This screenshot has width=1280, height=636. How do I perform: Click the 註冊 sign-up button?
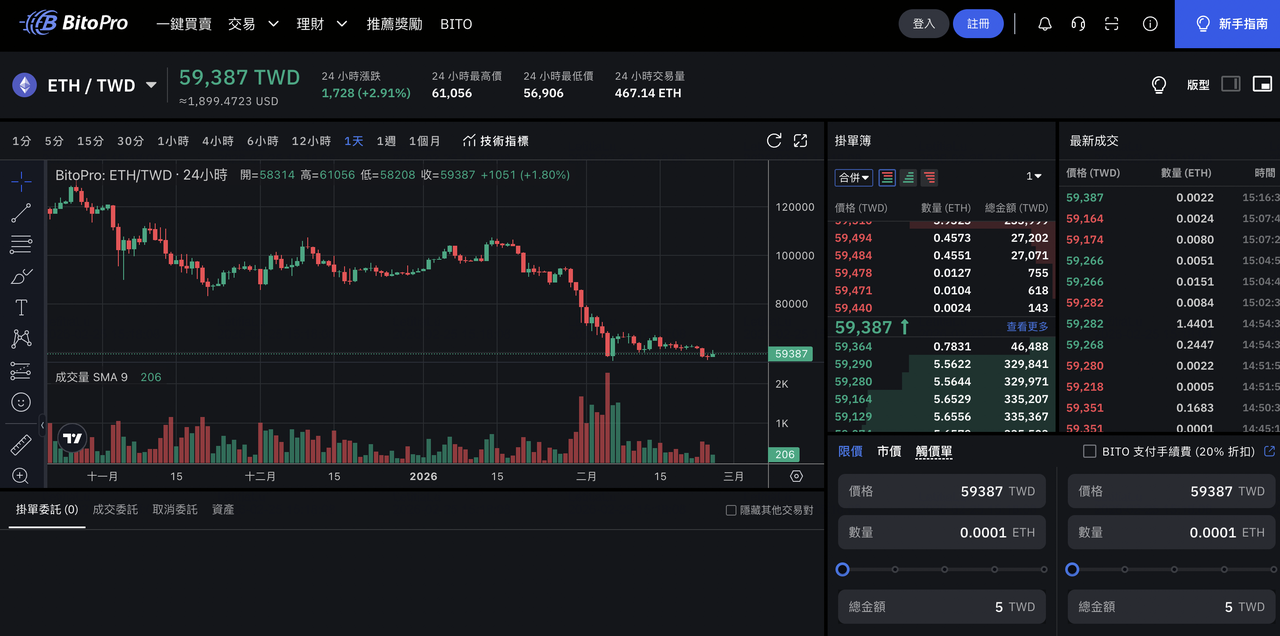pyautogui.click(x=978, y=24)
